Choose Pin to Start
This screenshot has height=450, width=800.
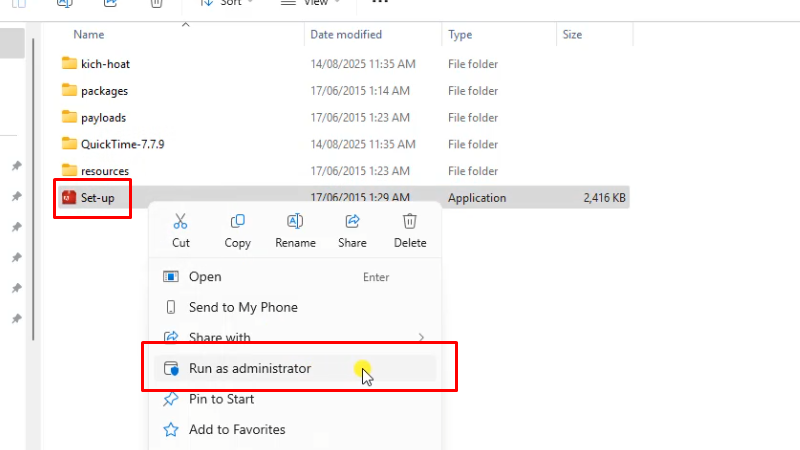pos(295,399)
